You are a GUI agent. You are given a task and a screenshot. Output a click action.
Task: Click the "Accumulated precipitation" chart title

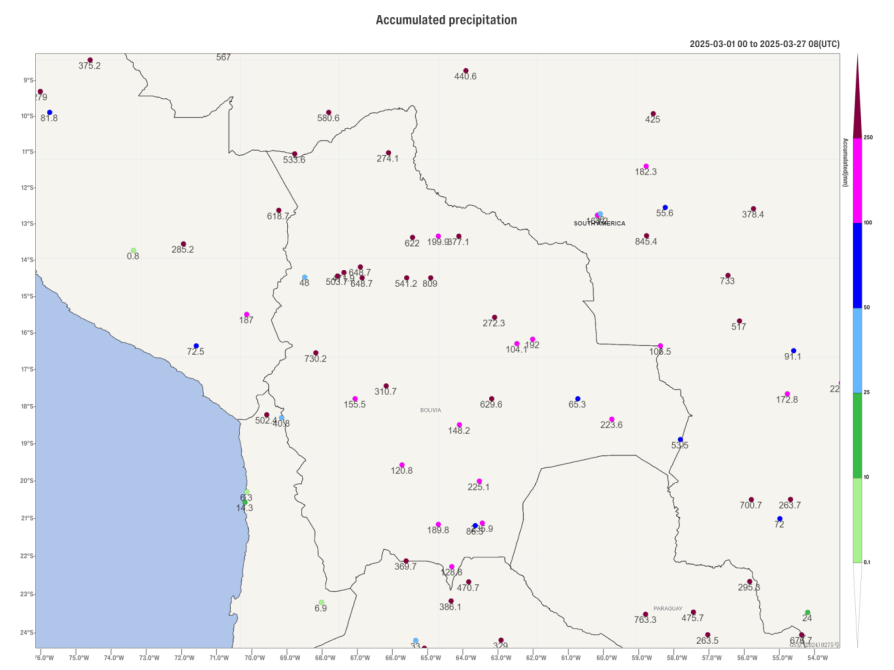tap(446, 20)
